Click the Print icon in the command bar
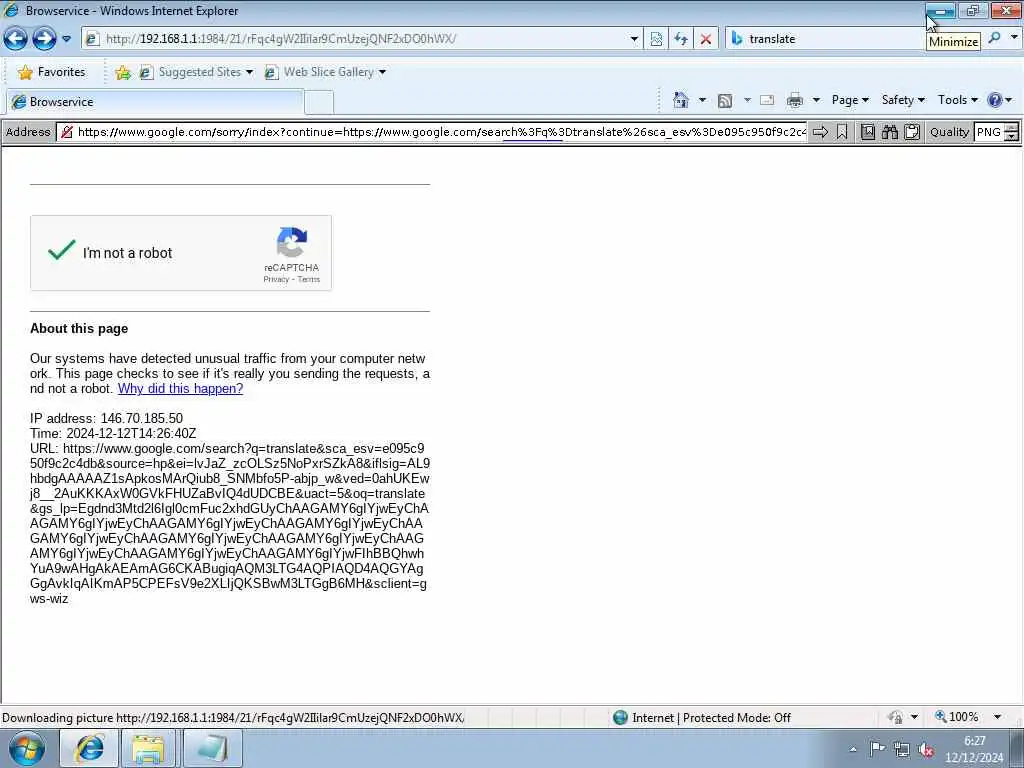 click(x=795, y=100)
